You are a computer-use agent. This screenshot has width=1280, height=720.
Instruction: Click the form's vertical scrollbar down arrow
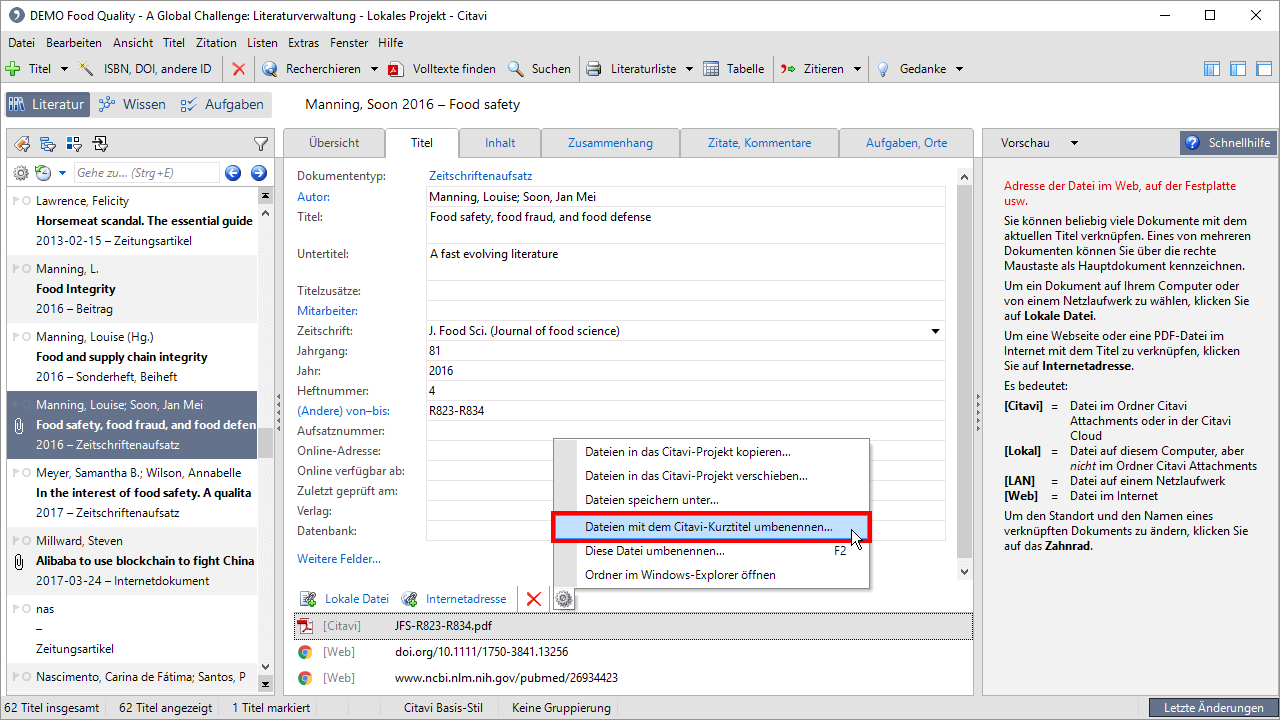[964, 572]
